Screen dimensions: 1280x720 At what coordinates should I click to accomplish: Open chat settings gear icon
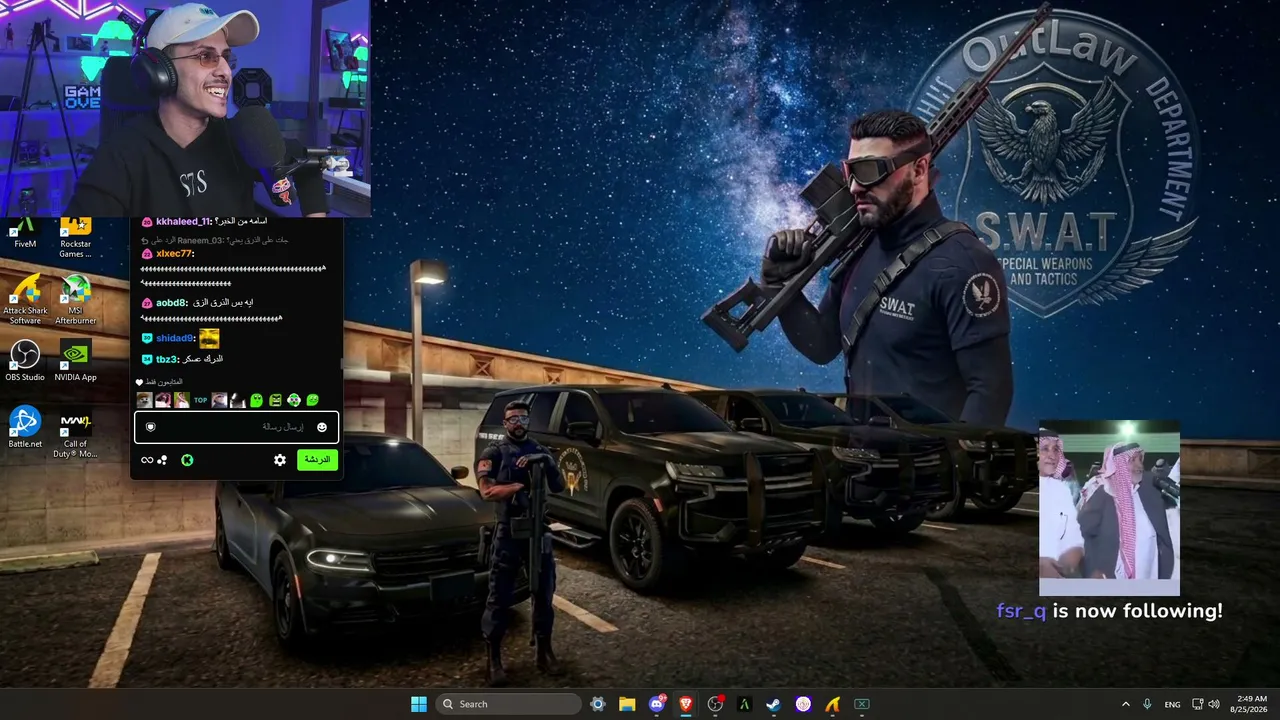(280, 460)
